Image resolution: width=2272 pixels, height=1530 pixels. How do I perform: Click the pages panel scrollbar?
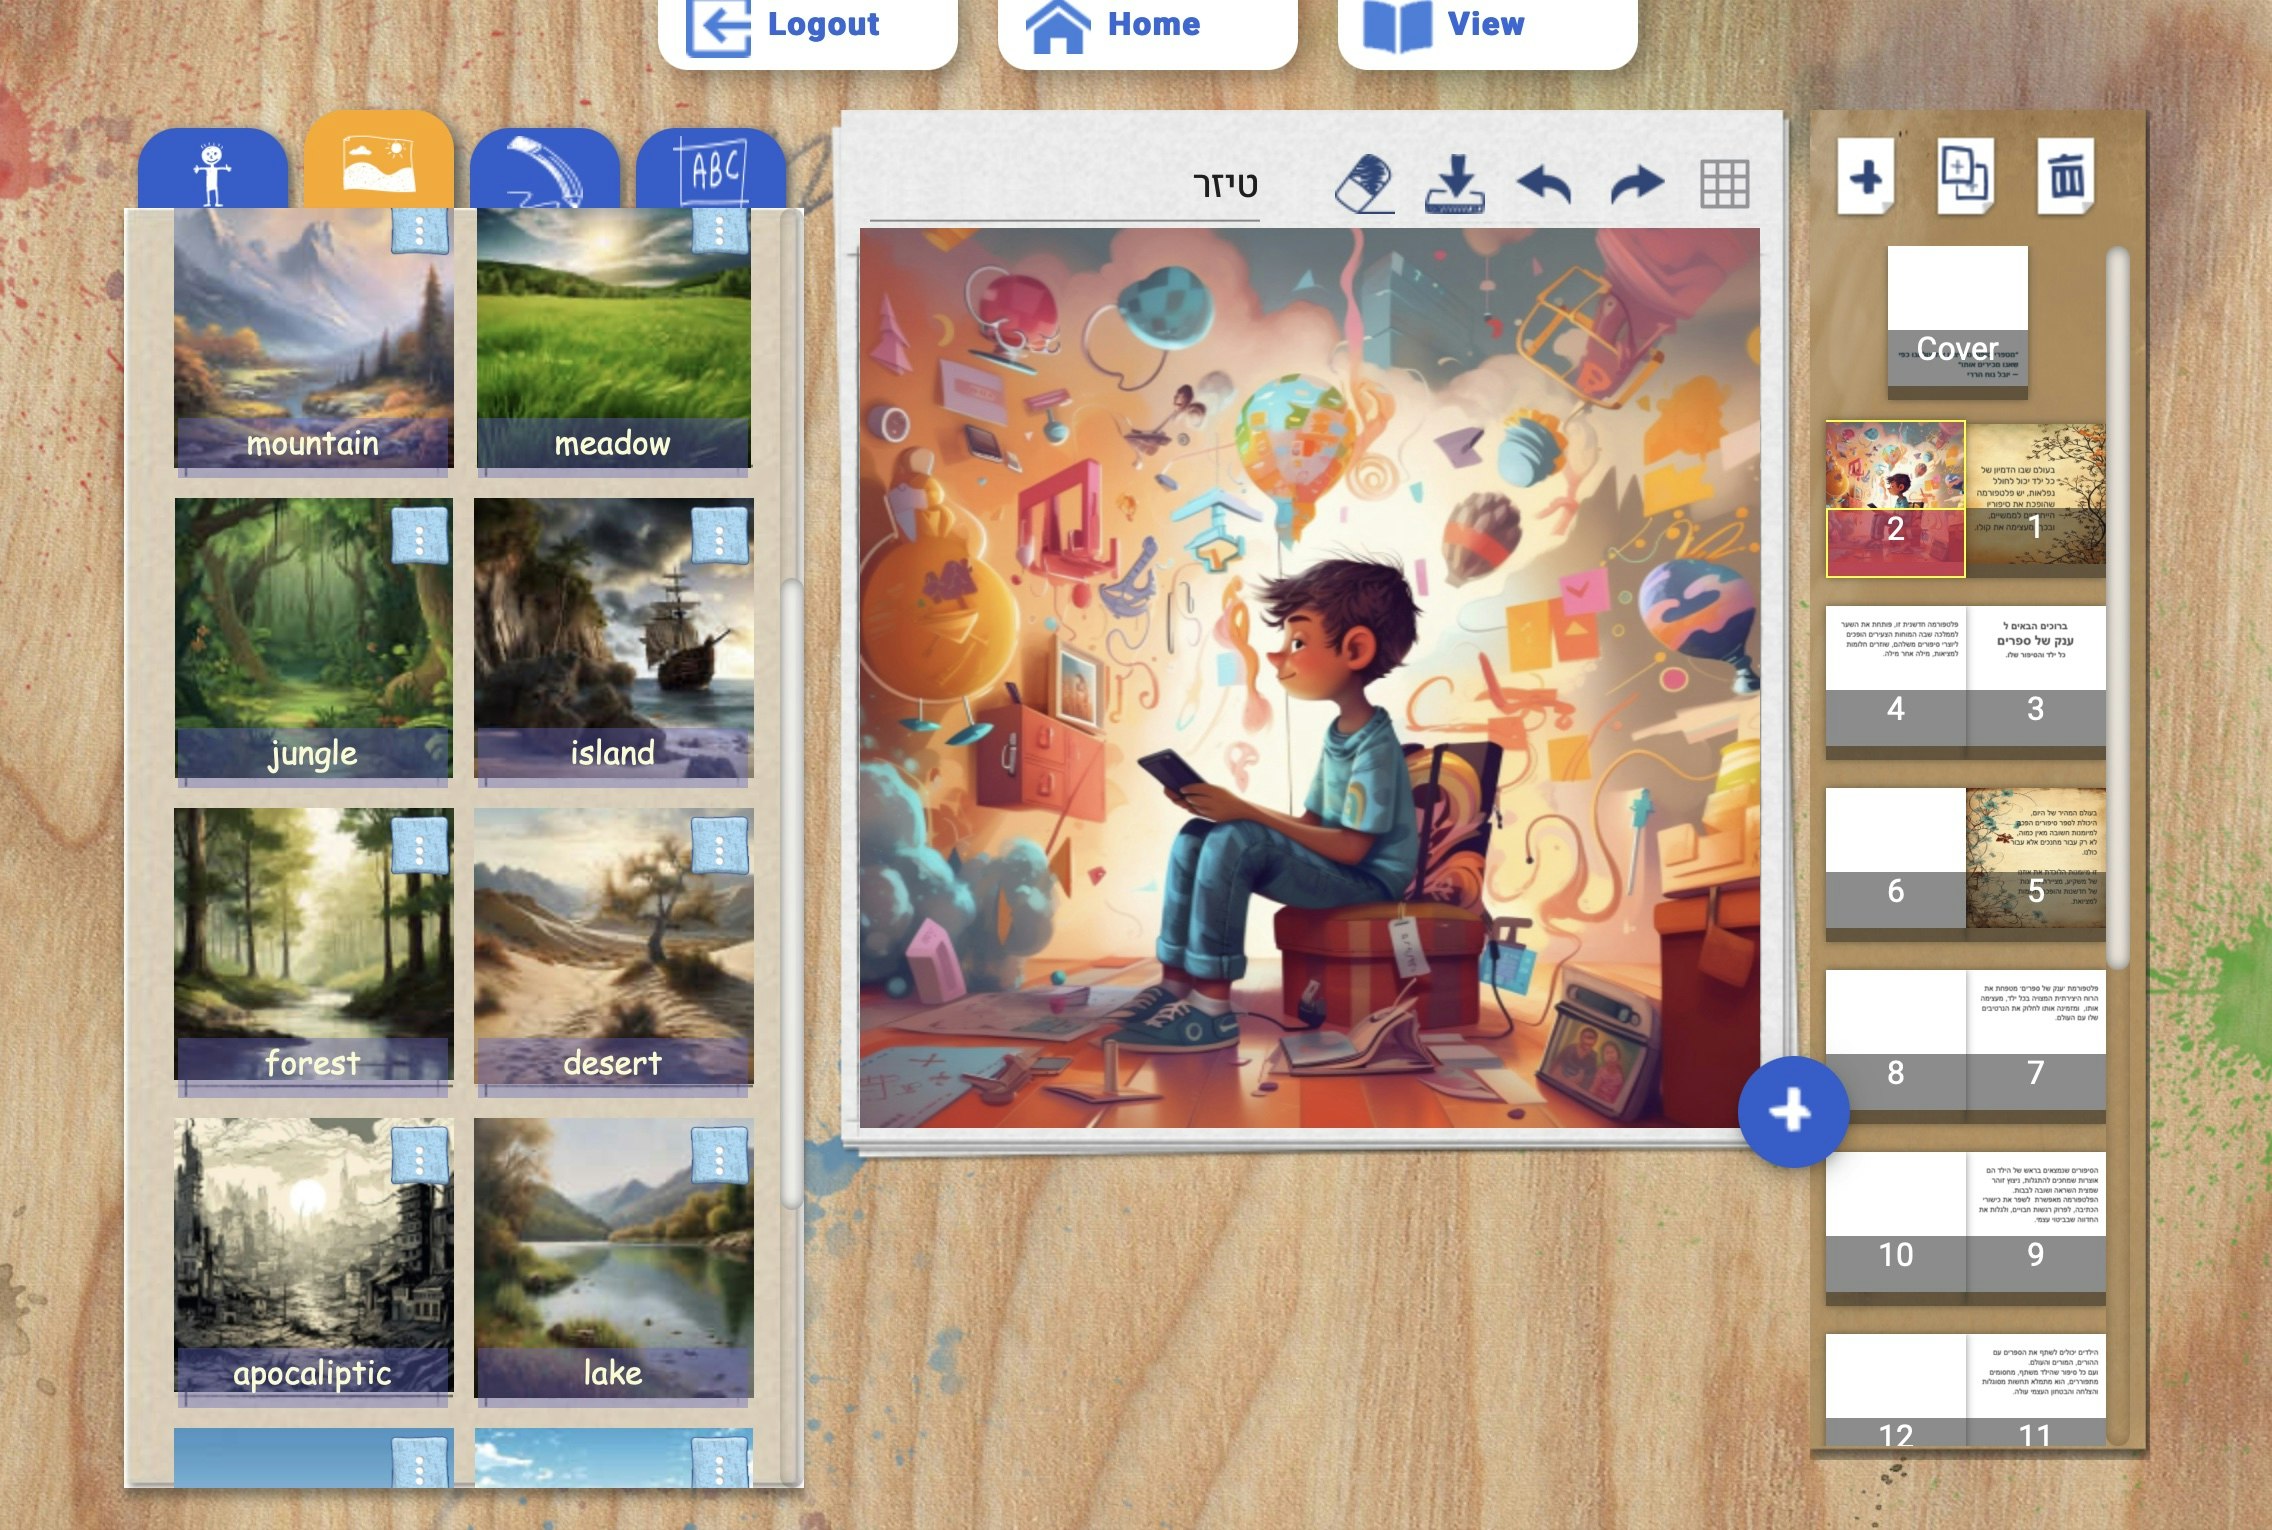[x=2117, y=608]
